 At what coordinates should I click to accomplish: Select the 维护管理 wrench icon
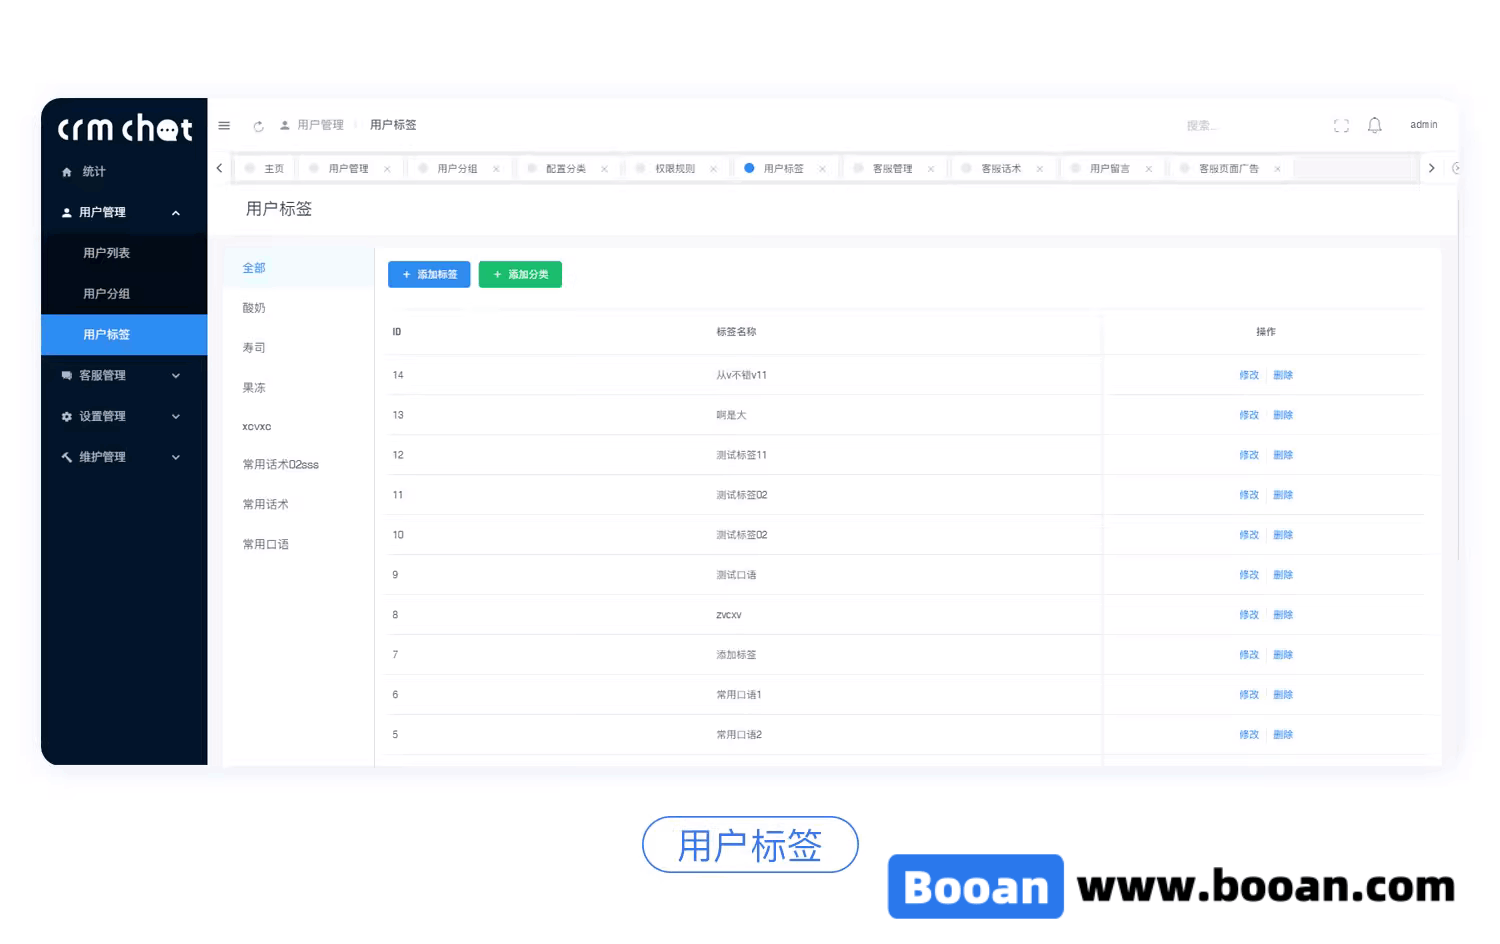click(65, 457)
